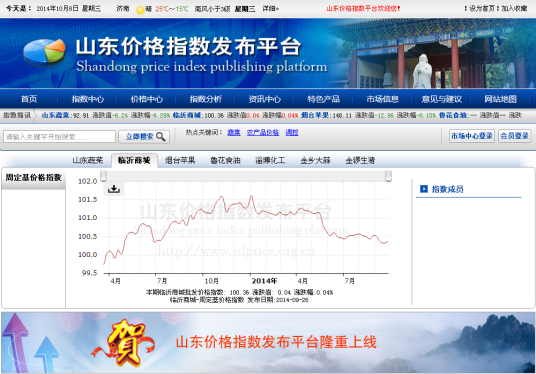
Task: Open the 首页 menu item
Action: tap(29, 99)
